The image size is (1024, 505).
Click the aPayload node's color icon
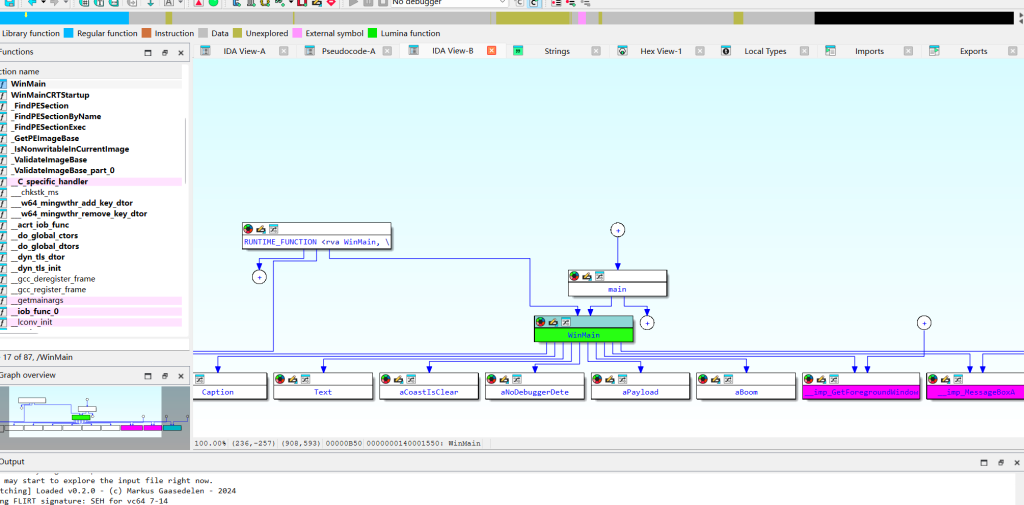tap(598, 378)
